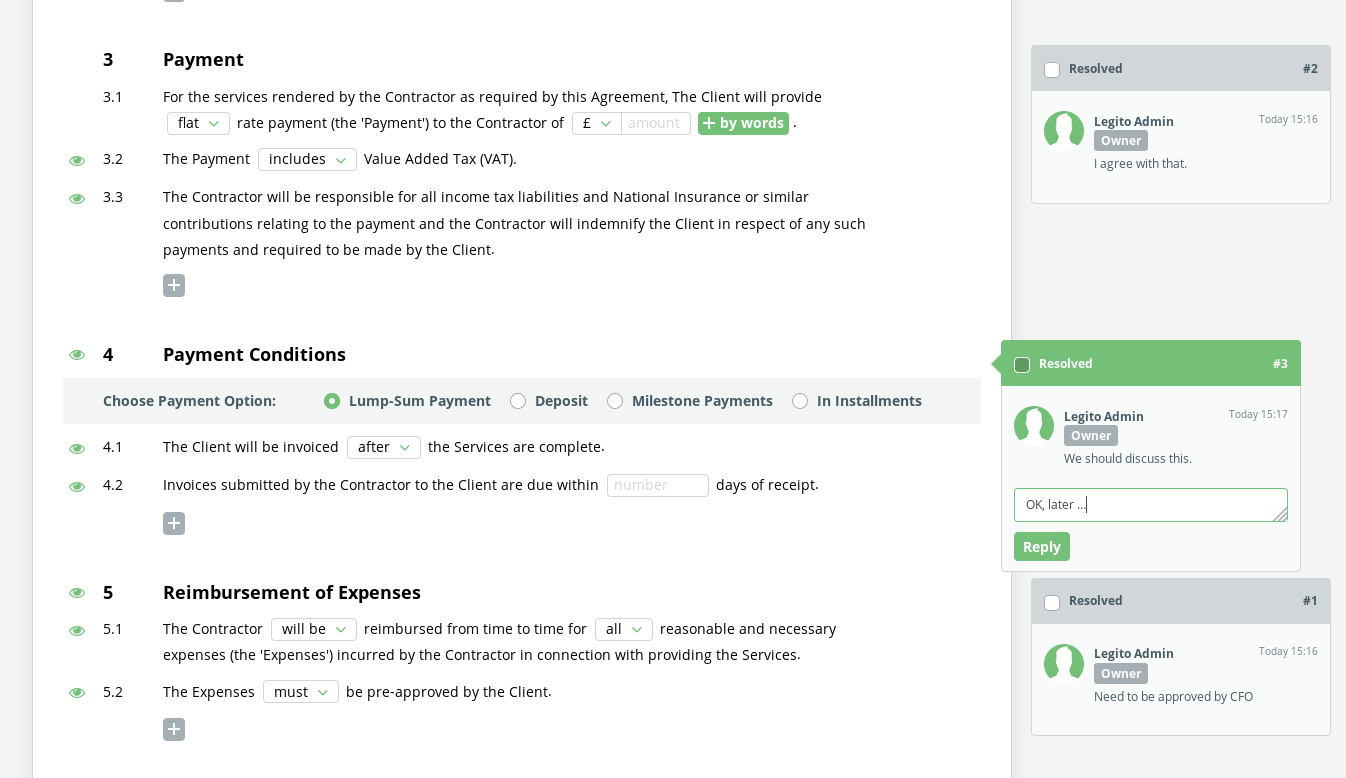Add clause using plus icon under 4.2
The image size is (1346, 778).
pyautogui.click(x=174, y=524)
